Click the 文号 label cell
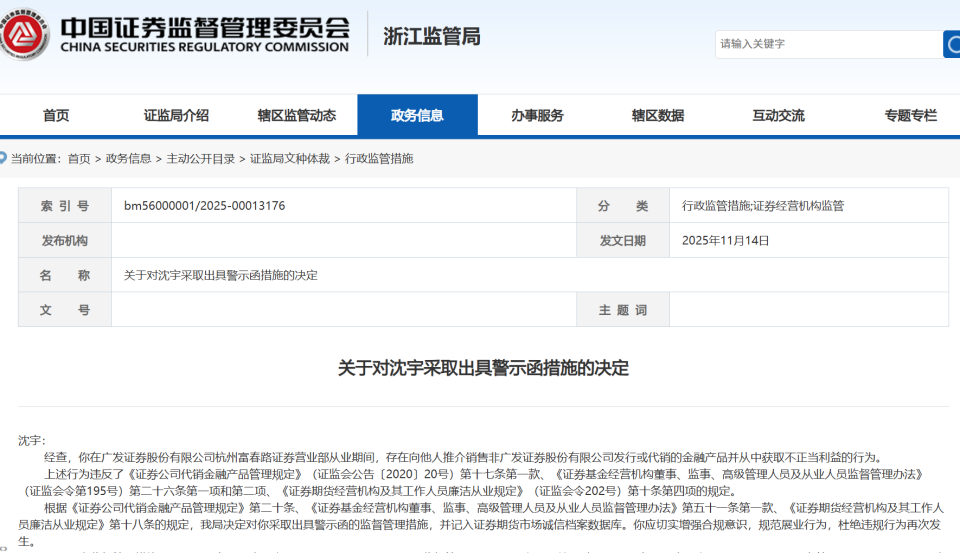The image size is (960, 553). [65, 310]
